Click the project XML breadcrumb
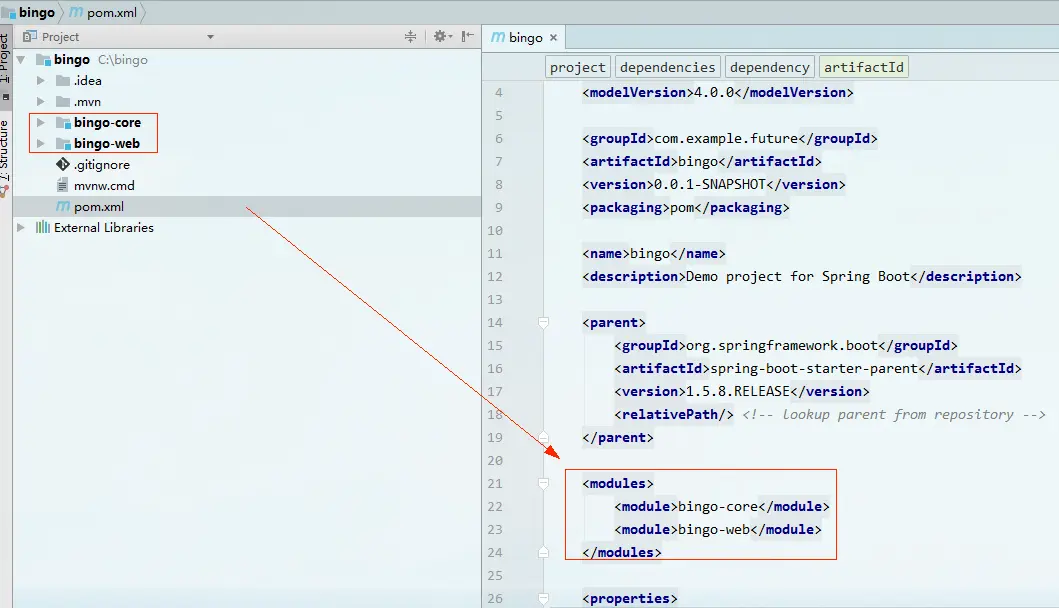This screenshot has height=608, width=1059. pyautogui.click(x=577, y=67)
